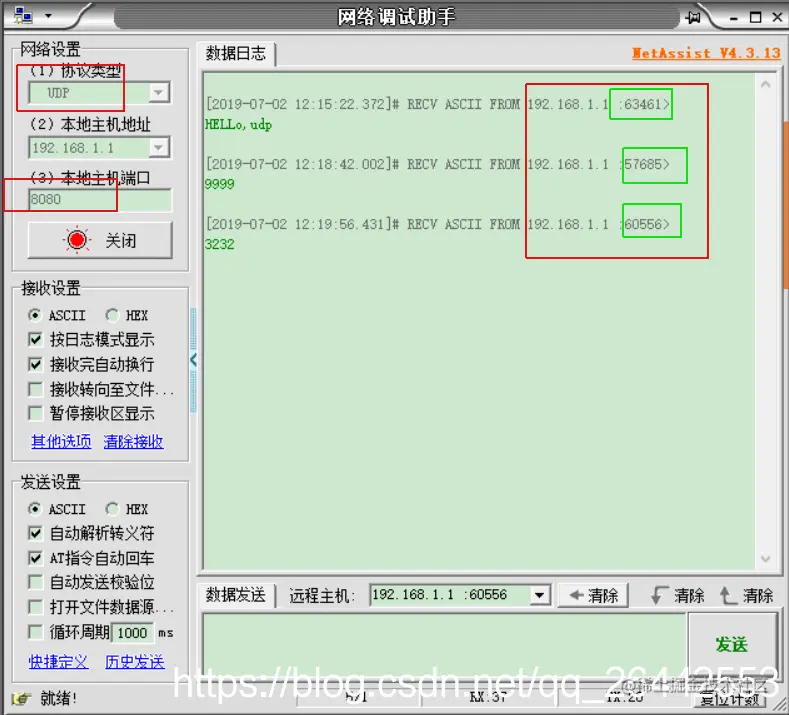Click the log scrollbar up arrow

pos(766,85)
